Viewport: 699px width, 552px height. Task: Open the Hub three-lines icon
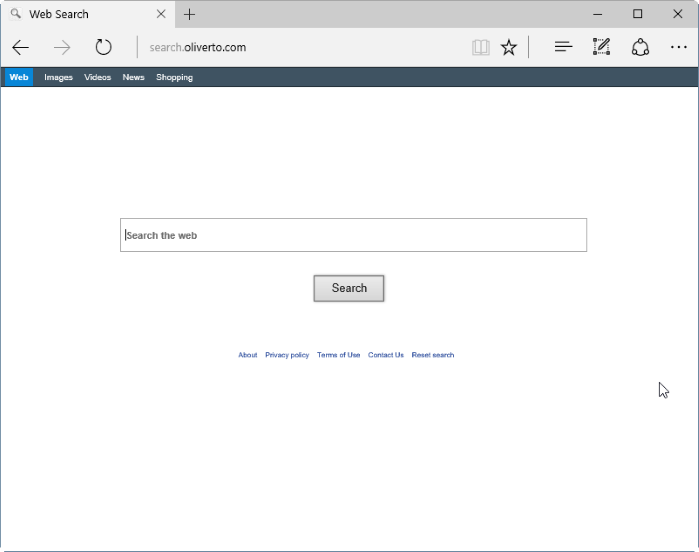(x=563, y=46)
